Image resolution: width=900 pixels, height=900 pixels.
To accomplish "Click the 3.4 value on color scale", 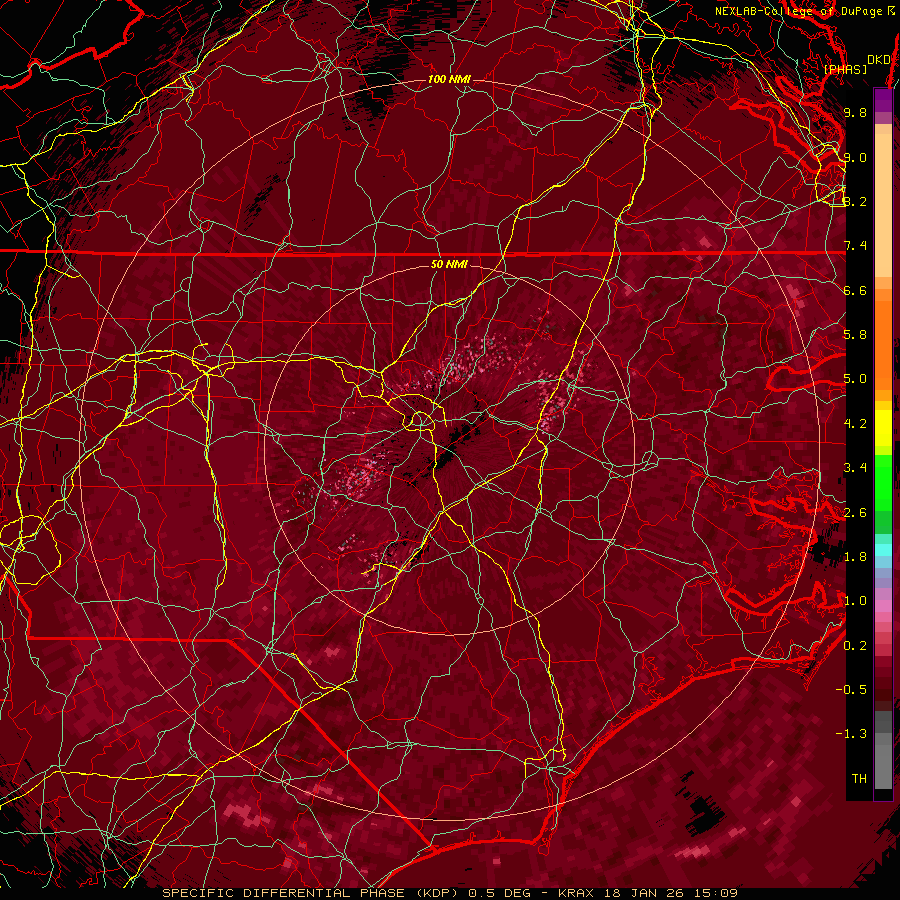I will (855, 468).
